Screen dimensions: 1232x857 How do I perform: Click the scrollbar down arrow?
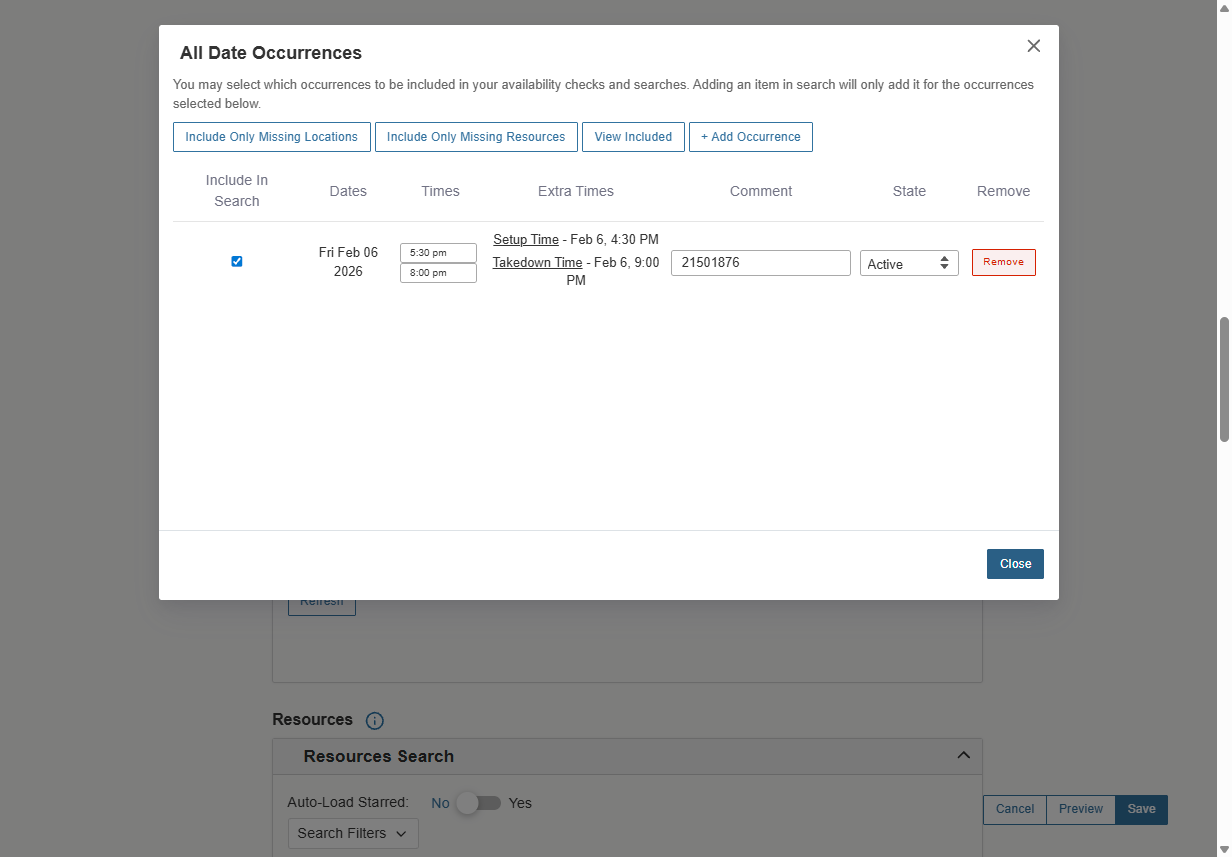[1224, 850]
